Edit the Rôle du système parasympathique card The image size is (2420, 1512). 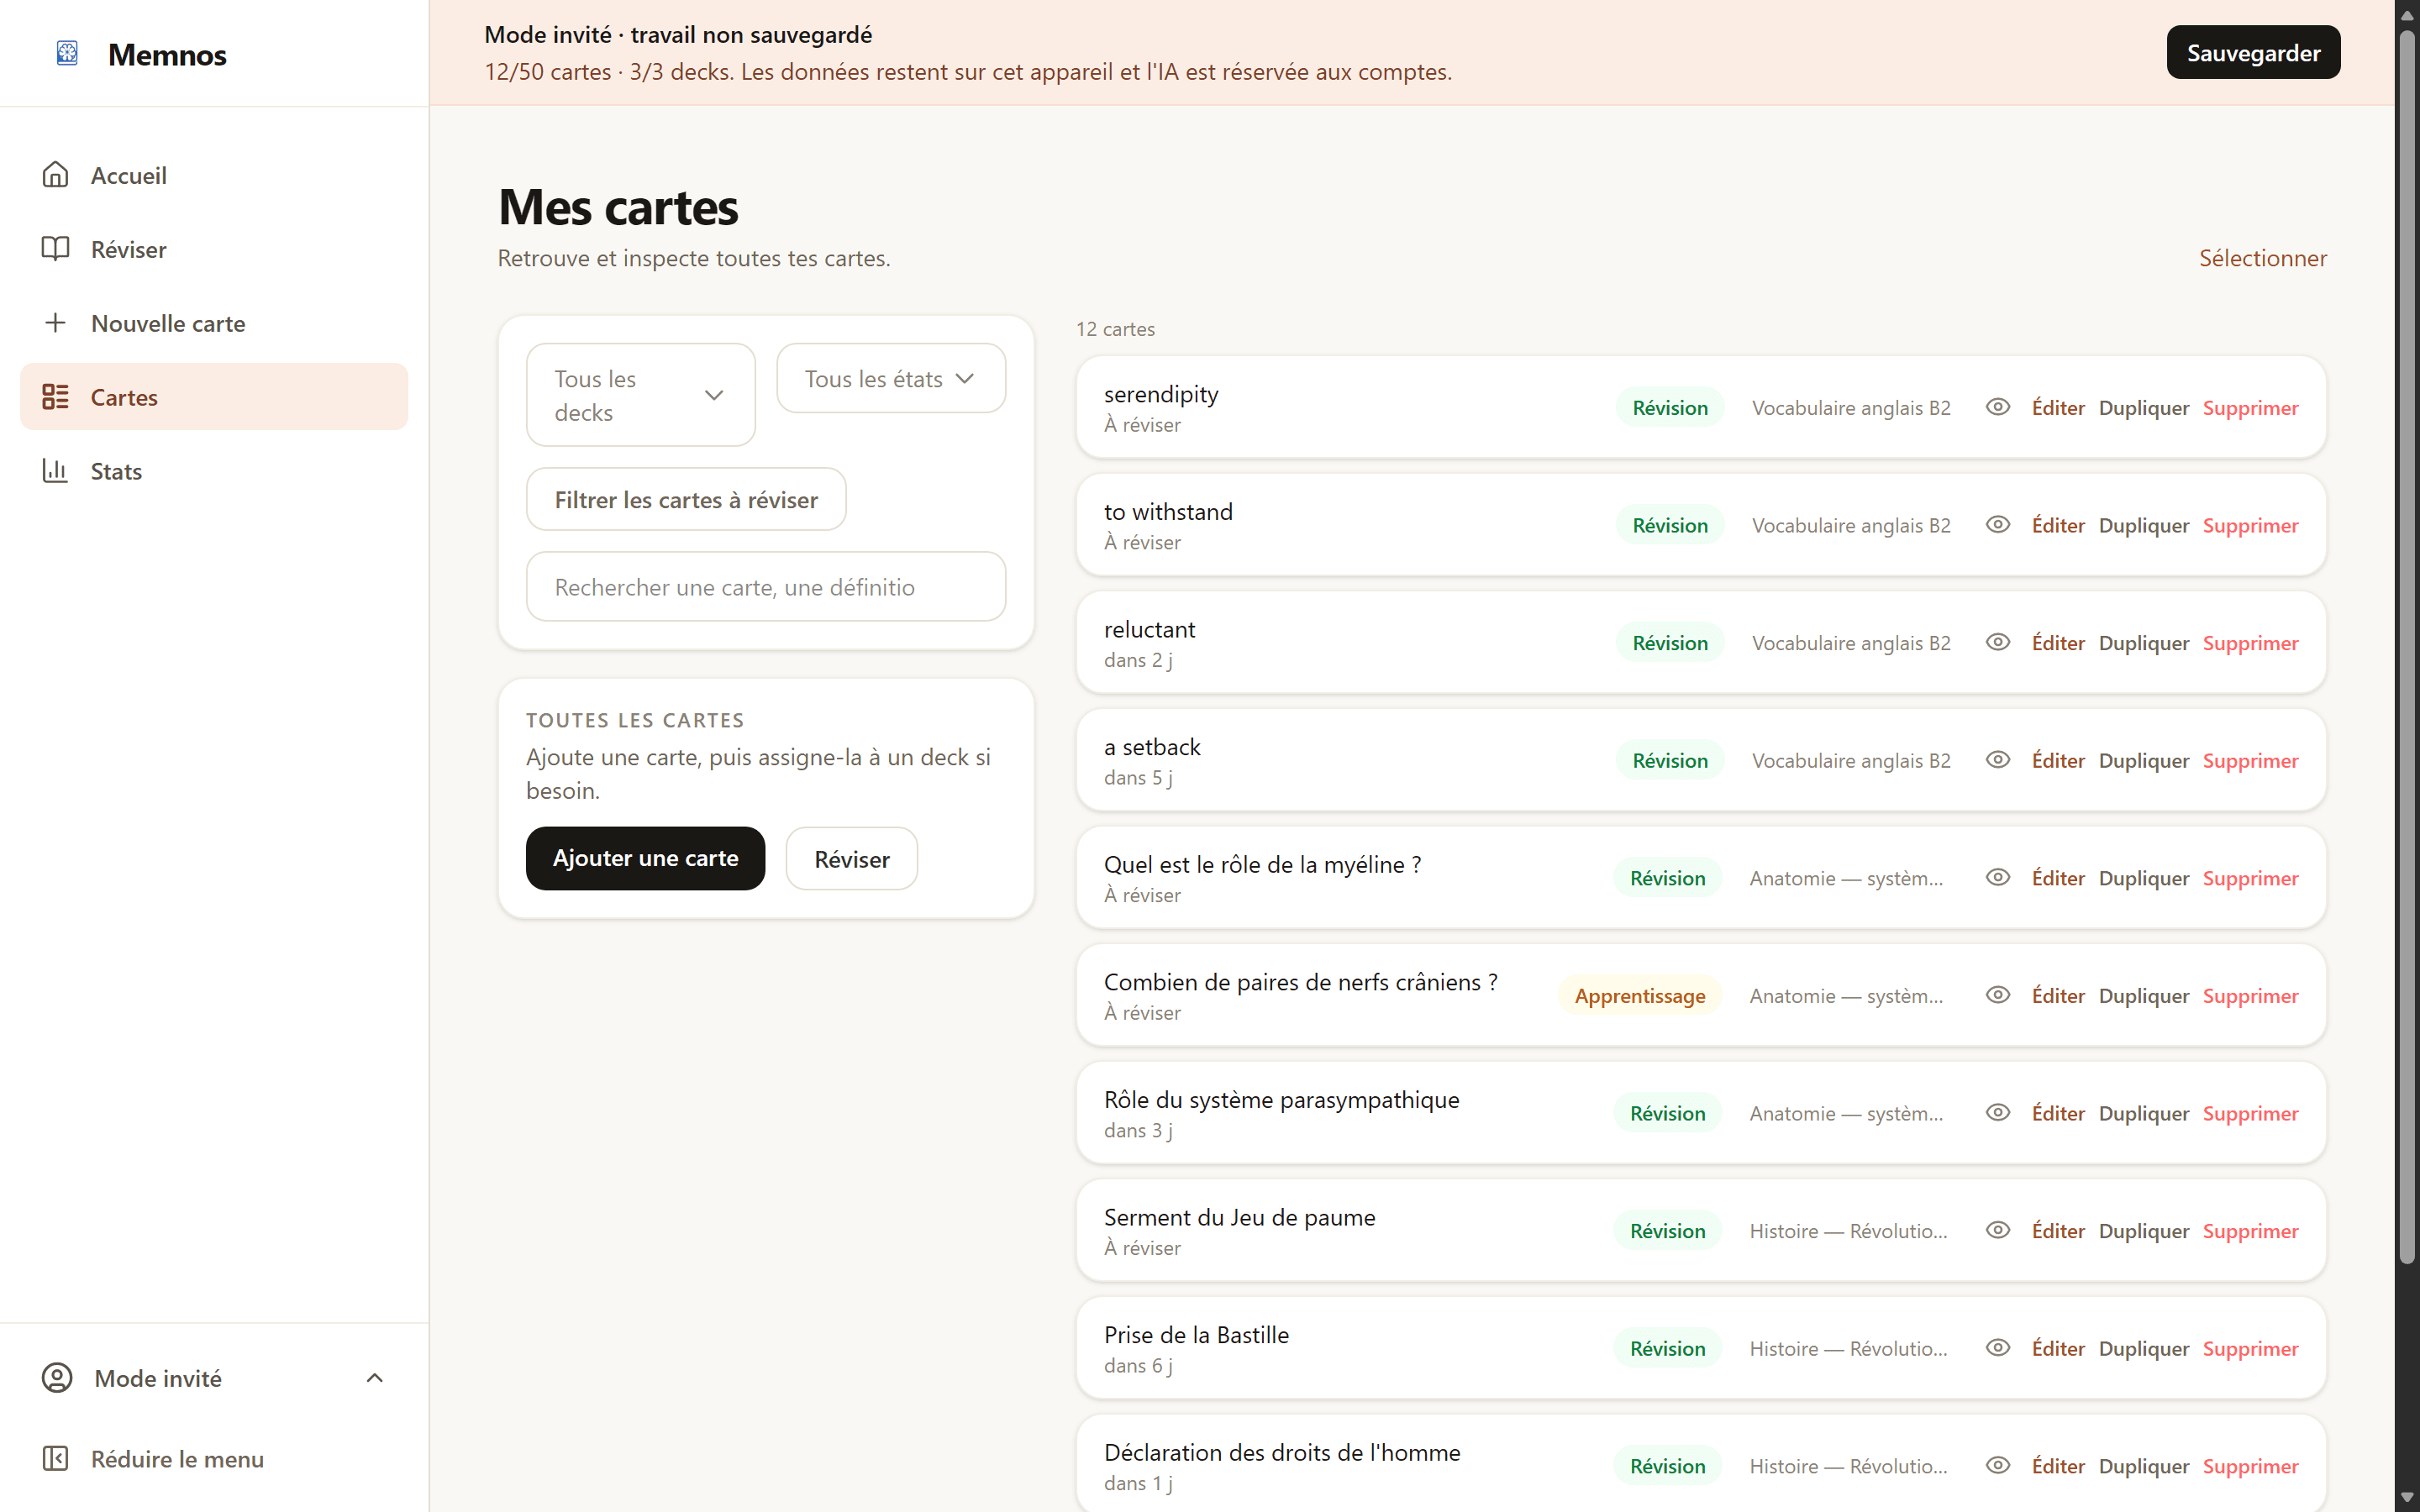pyautogui.click(x=2058, y=1113)
